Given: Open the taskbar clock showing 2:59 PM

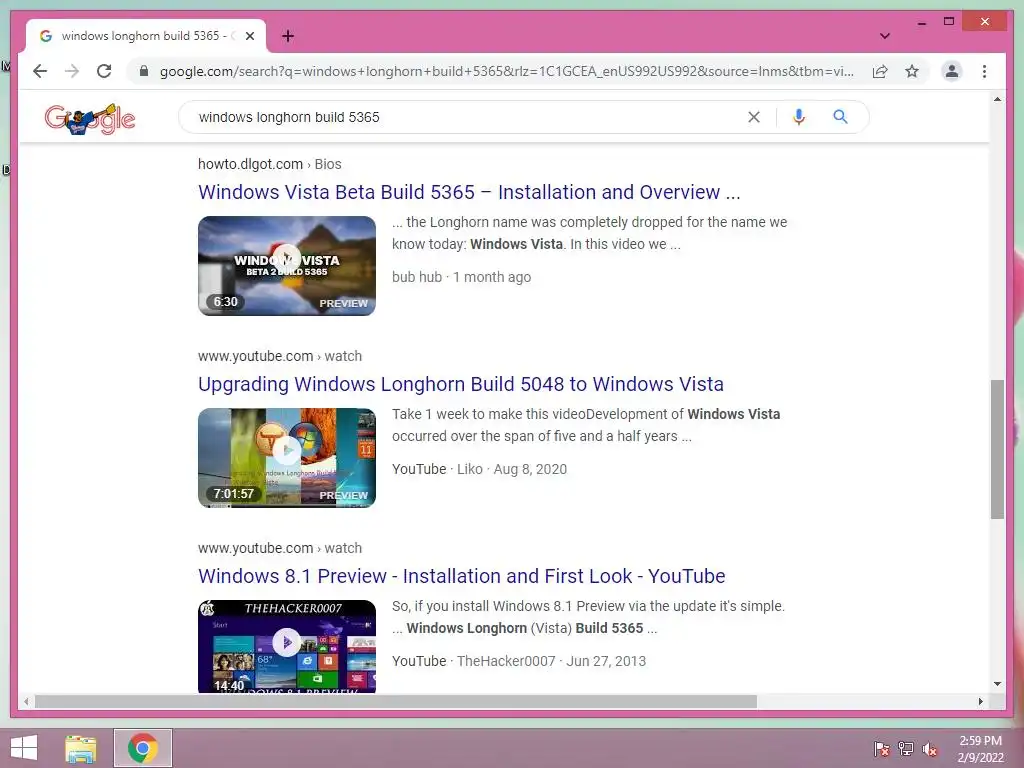Looking at the screenshot, I should pos(980,748).
